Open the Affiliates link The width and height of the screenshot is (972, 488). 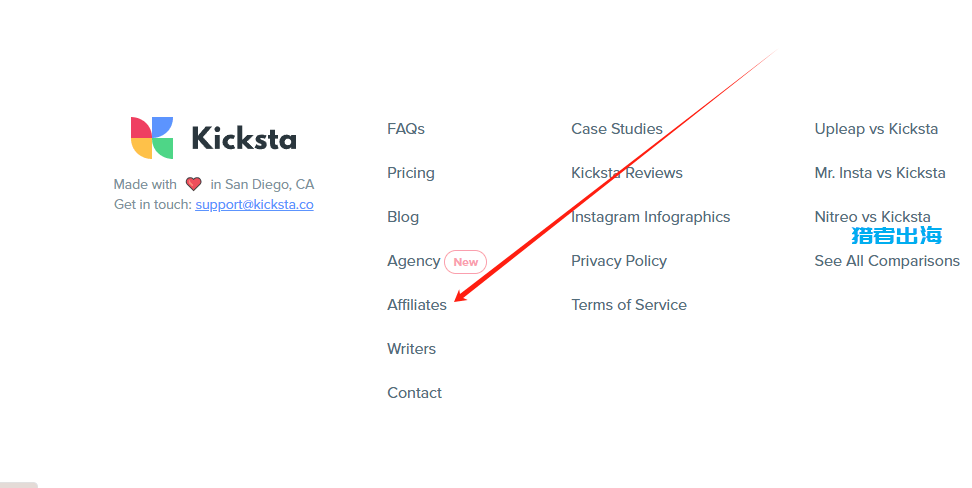417,305
